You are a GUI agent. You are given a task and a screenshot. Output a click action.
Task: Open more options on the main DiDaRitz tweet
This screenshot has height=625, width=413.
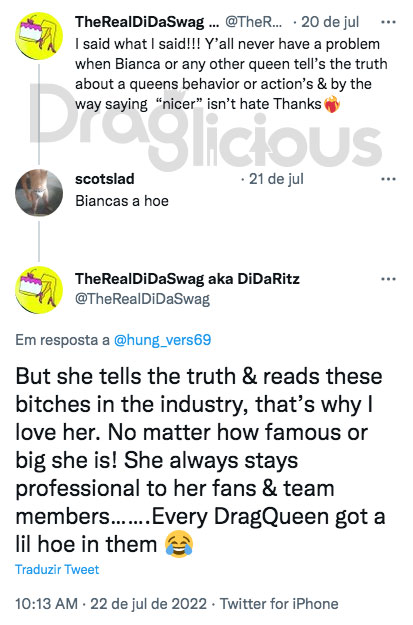pos(388,279)
